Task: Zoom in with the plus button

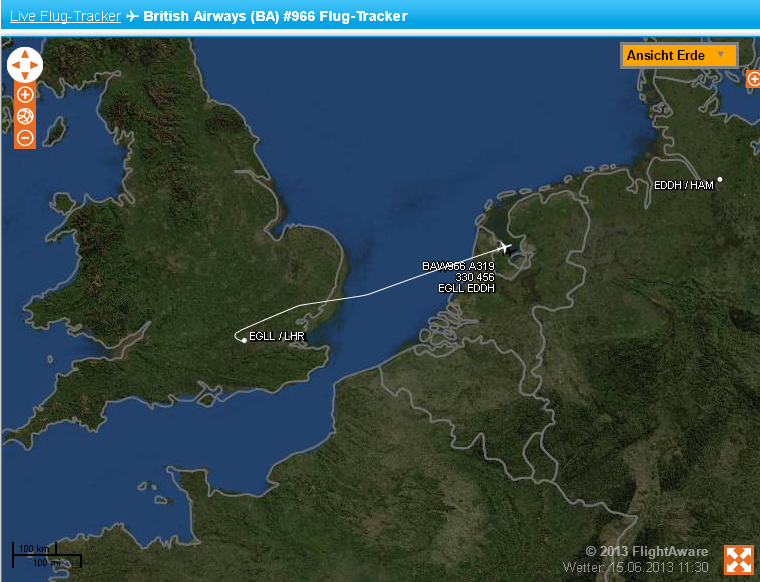Action: 25,94
